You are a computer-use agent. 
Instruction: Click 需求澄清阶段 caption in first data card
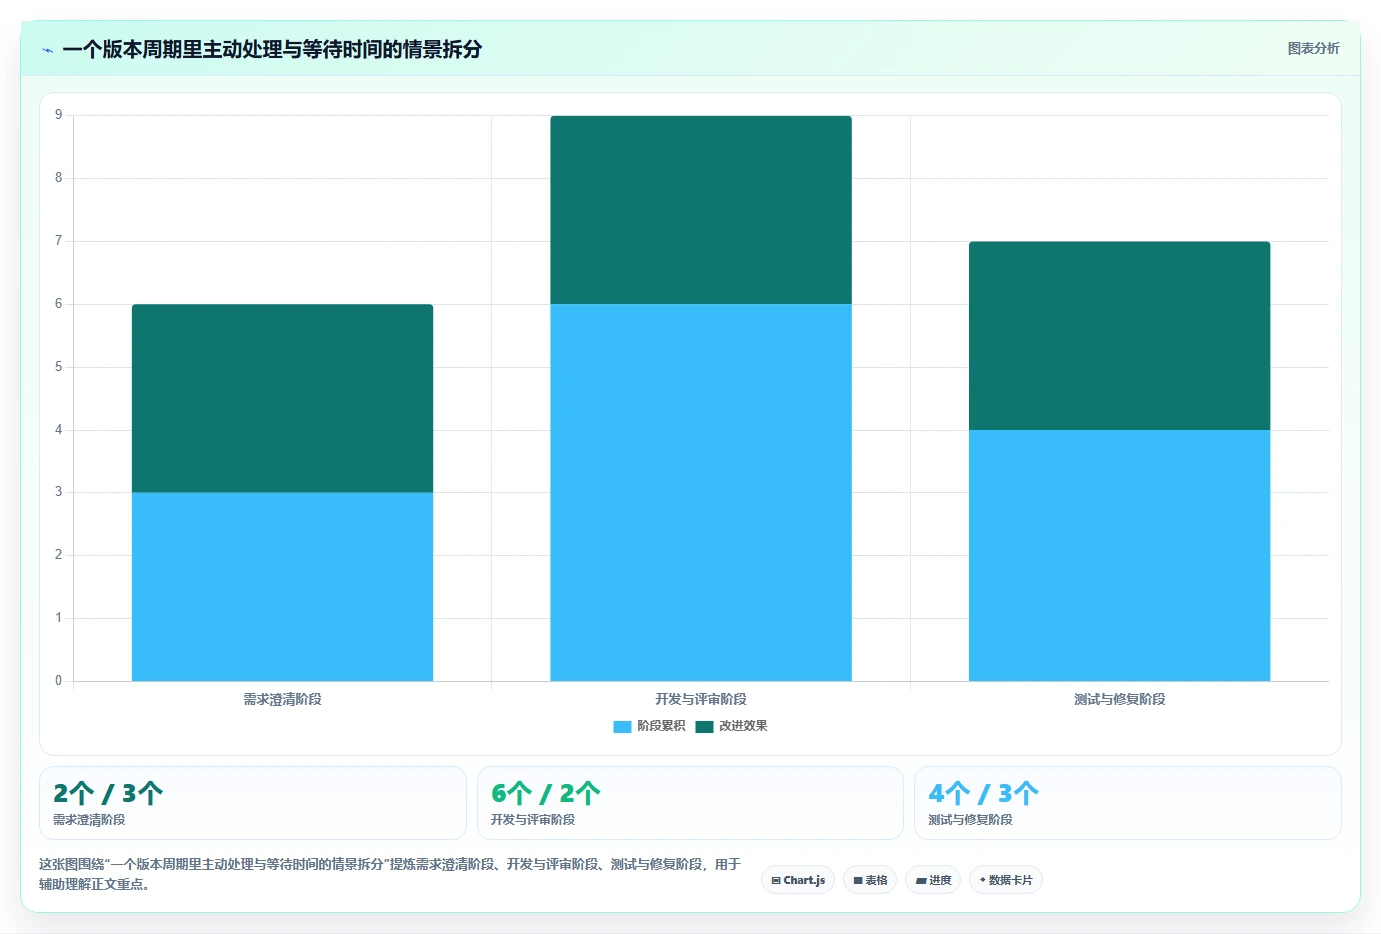[x=89, y=820]
